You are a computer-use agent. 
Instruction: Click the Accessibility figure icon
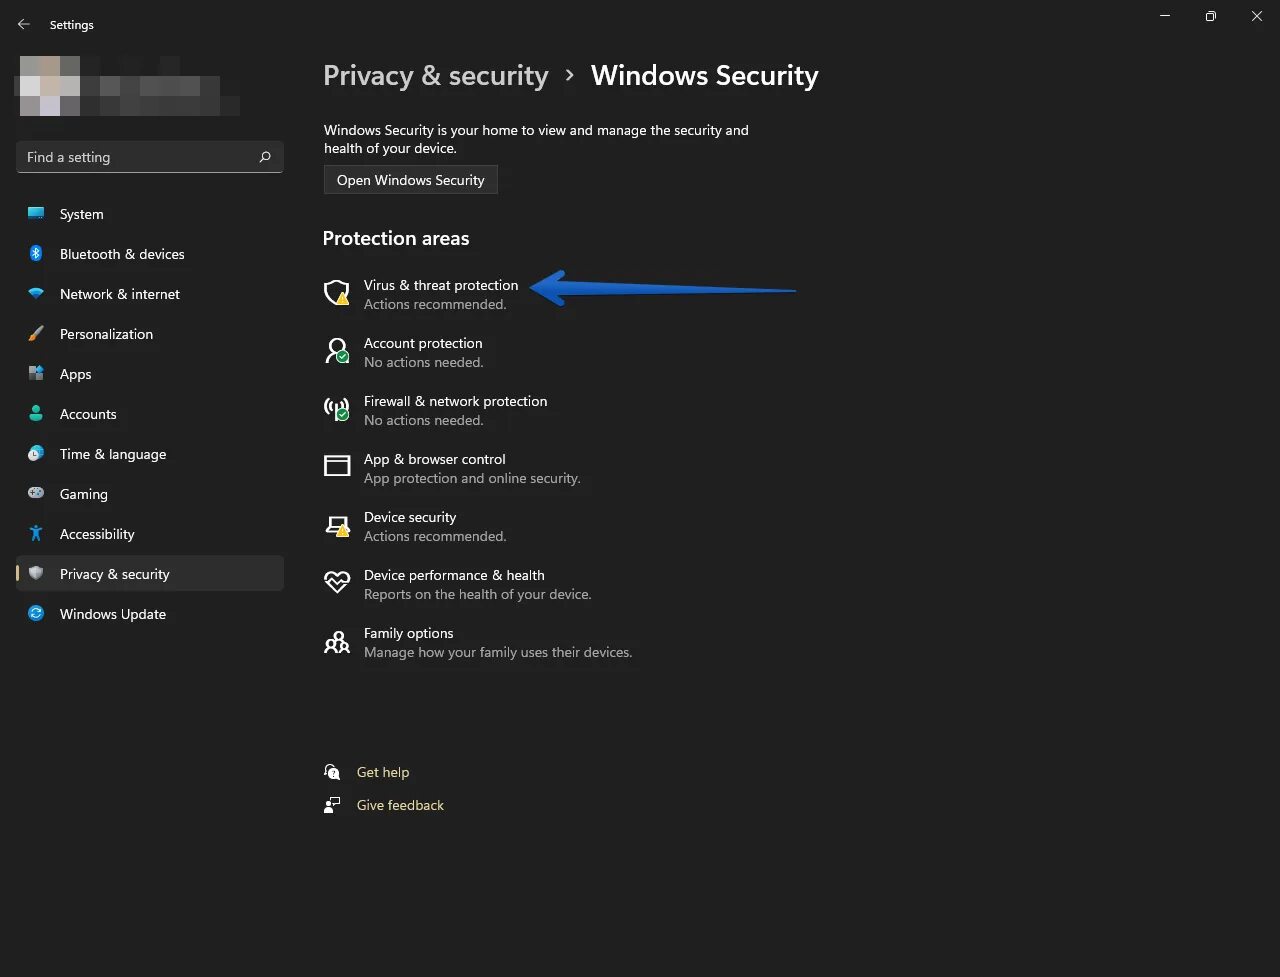point(36,534)
